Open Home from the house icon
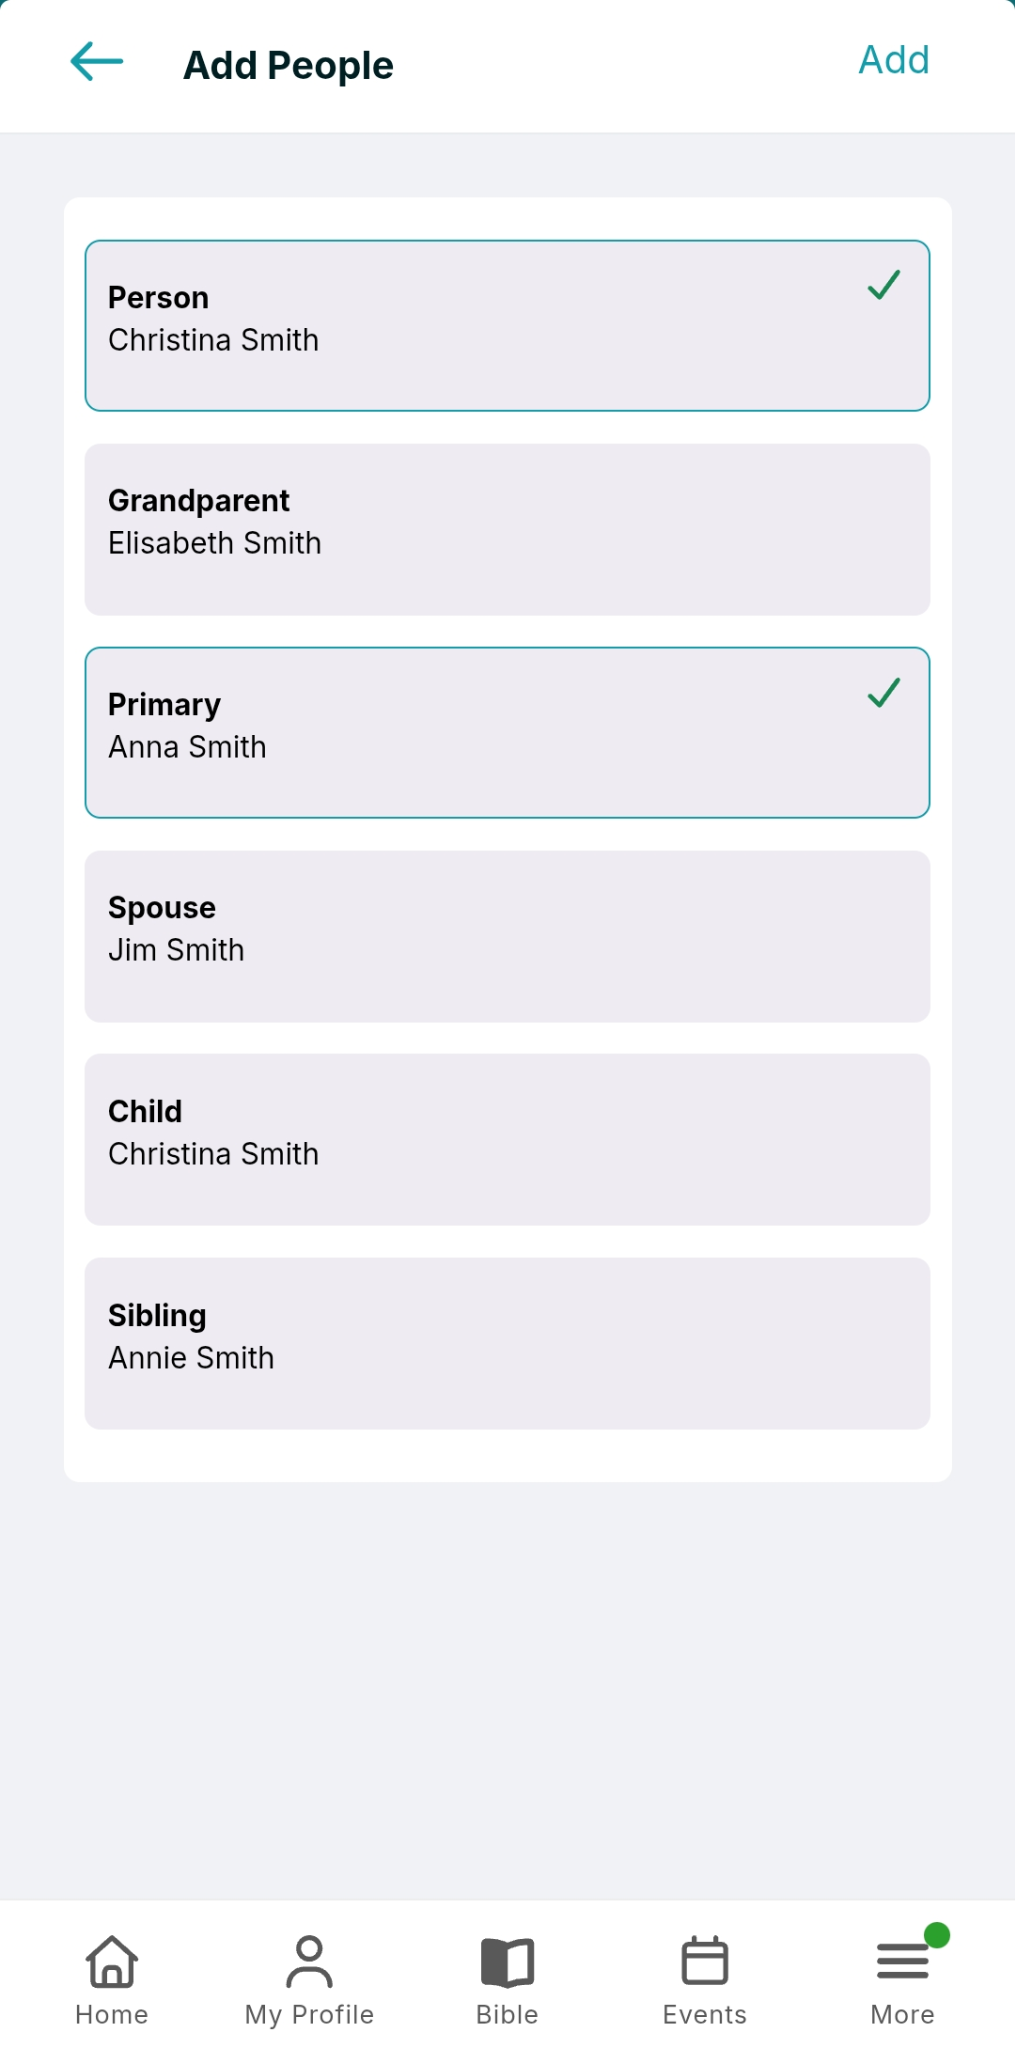This screenshot has height=2048, width=1015. tap(112, 1961)
